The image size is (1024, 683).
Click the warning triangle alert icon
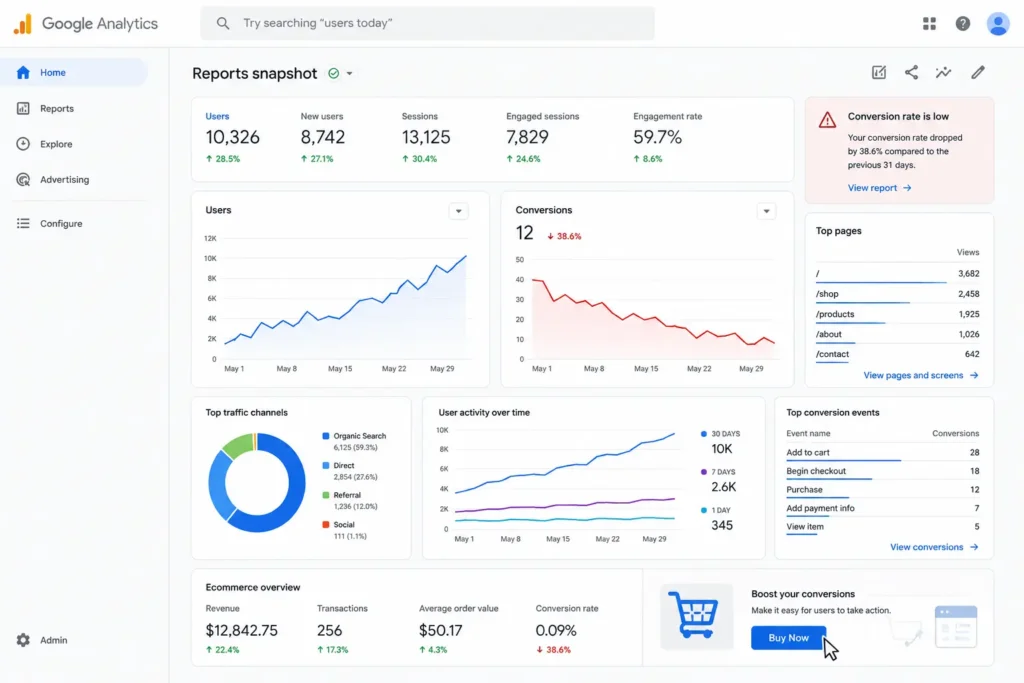[827, 119]
